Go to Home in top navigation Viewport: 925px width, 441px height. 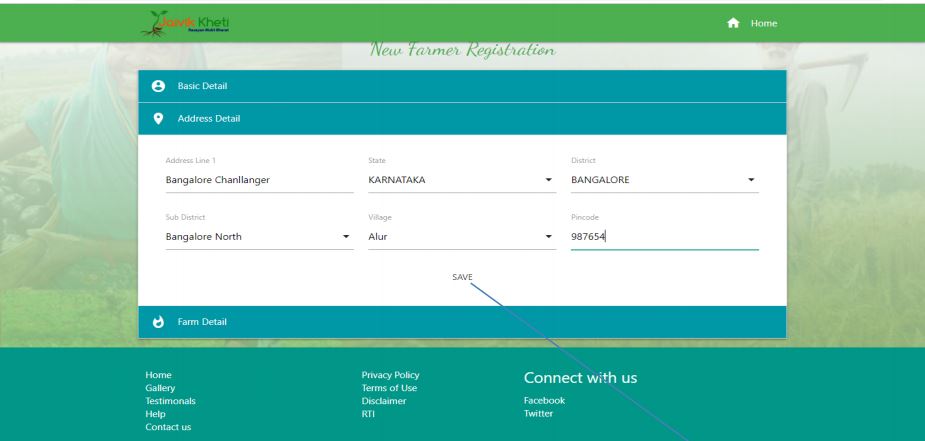pos(765,23)
